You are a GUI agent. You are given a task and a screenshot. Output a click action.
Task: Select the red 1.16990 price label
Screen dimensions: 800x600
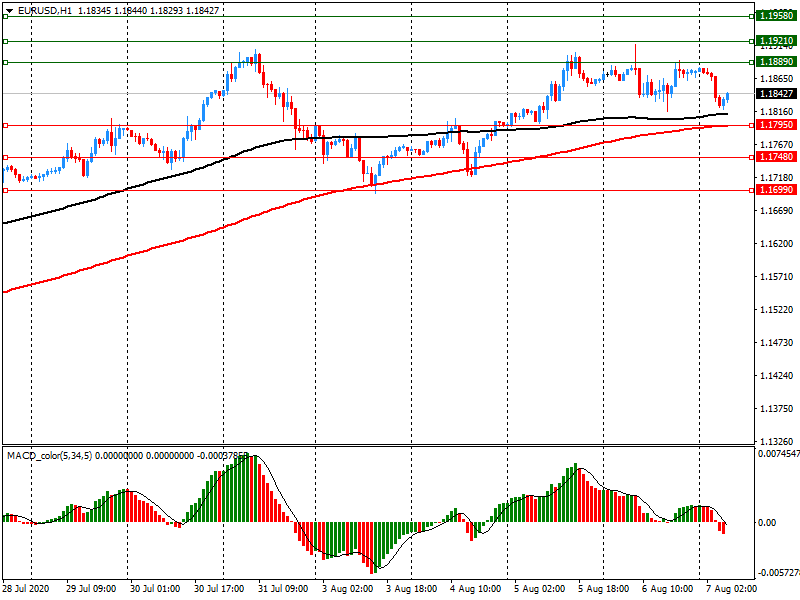(x=776, y=190)
